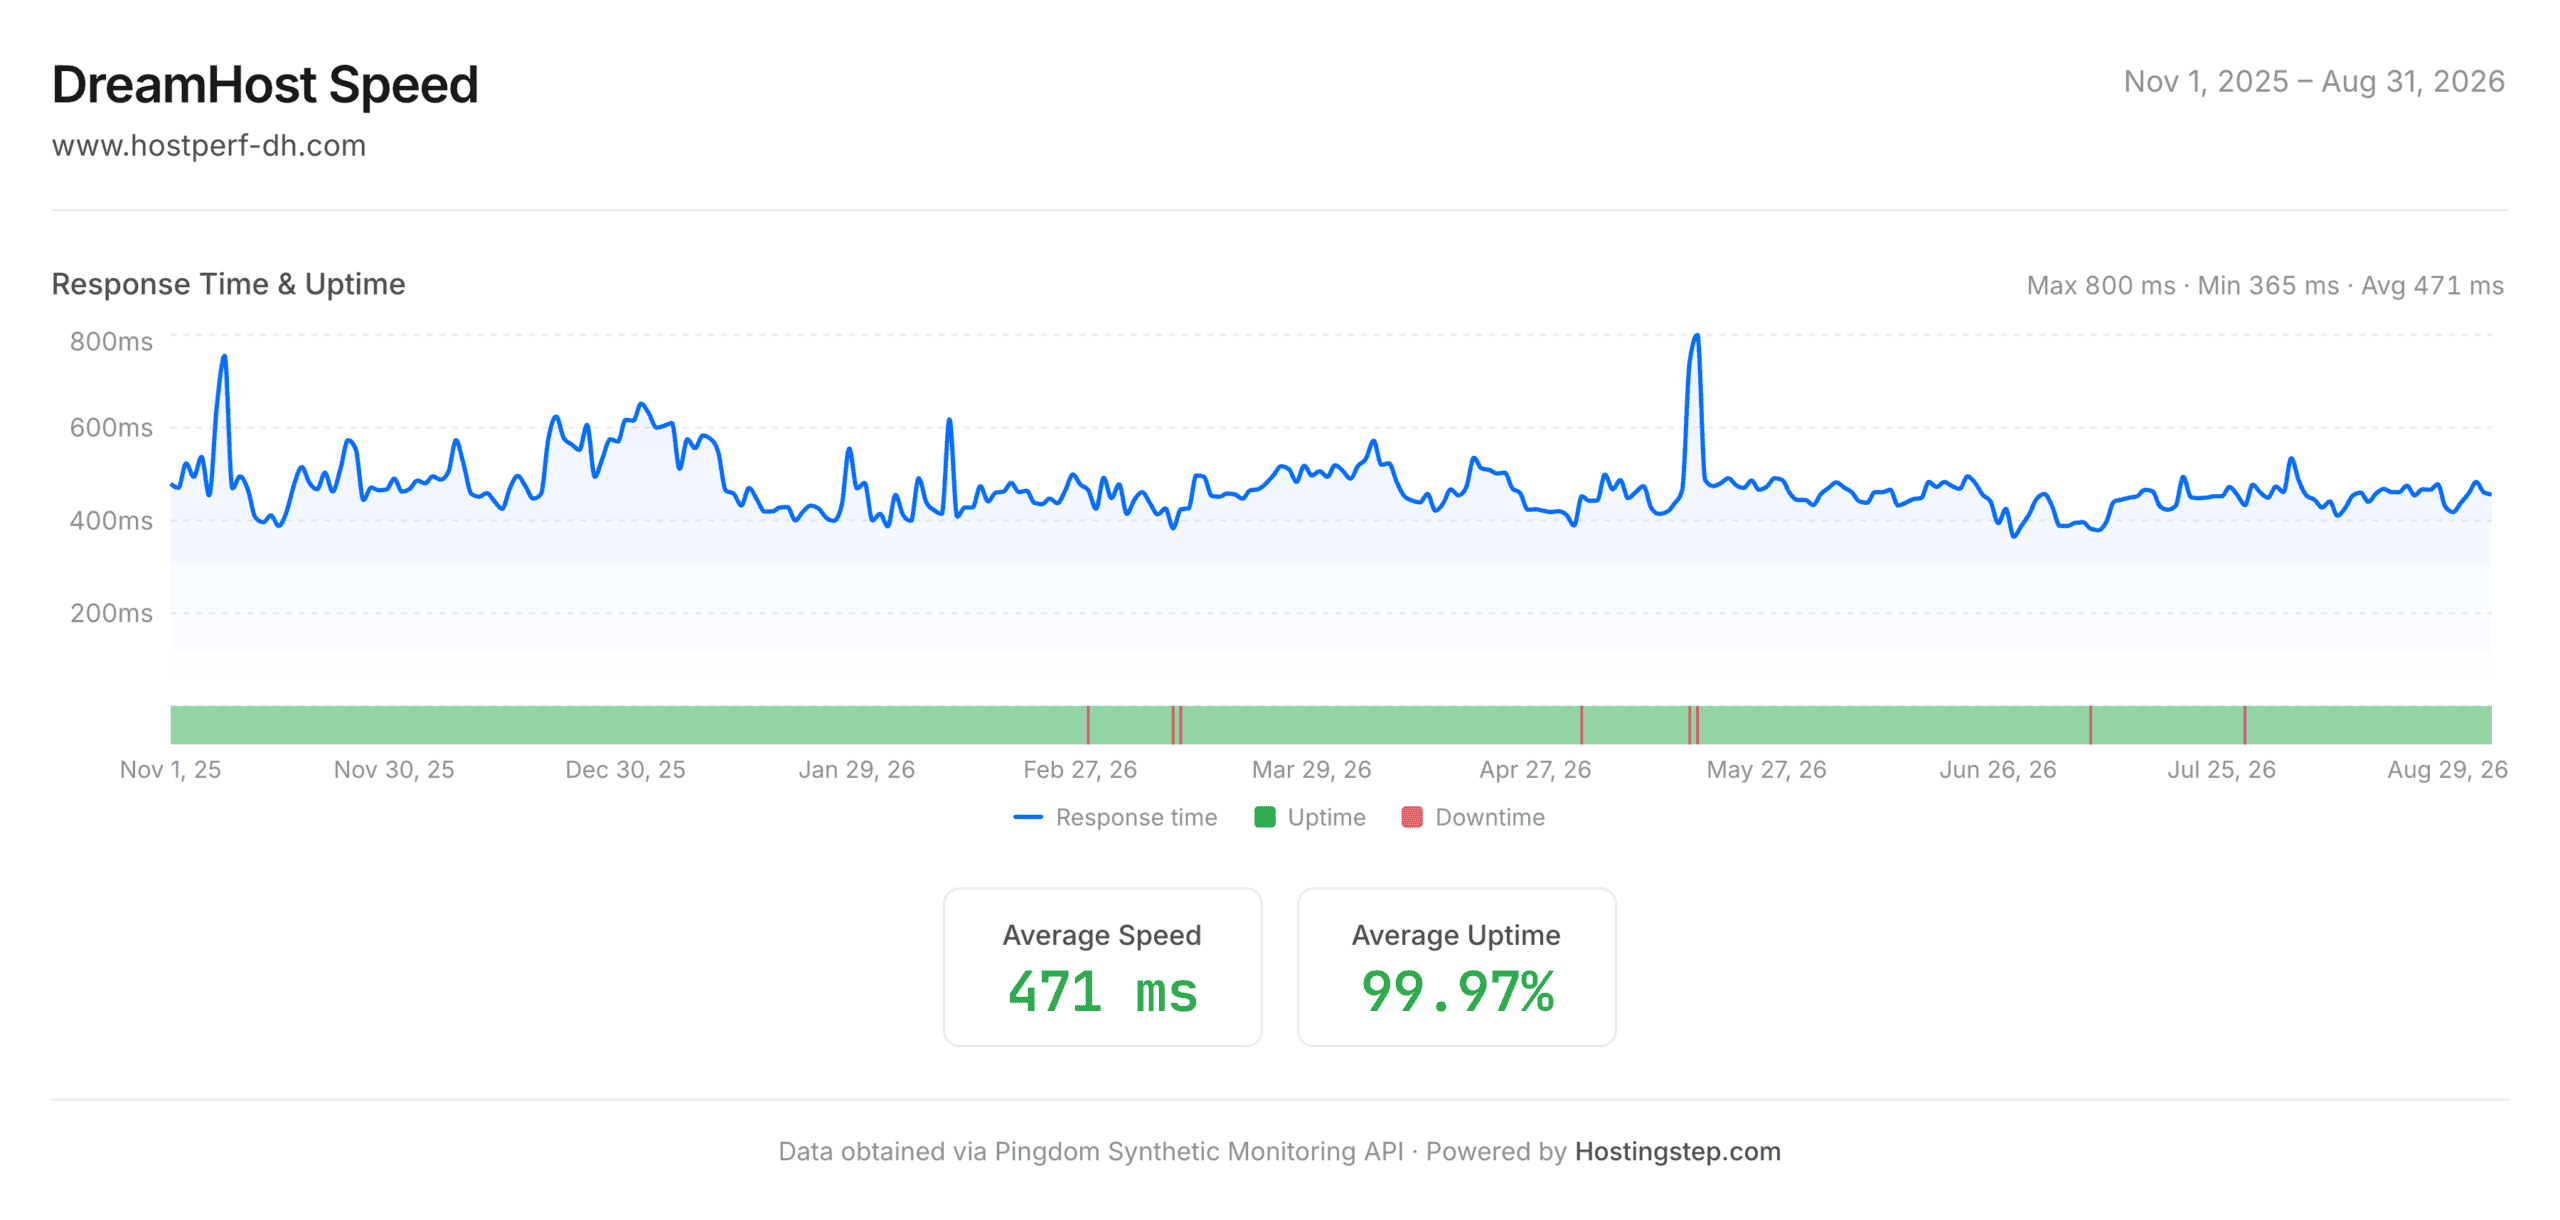Toggle the Response time legend entry
Viewport: 2560px width, 1220px height.
point(1115,817)
